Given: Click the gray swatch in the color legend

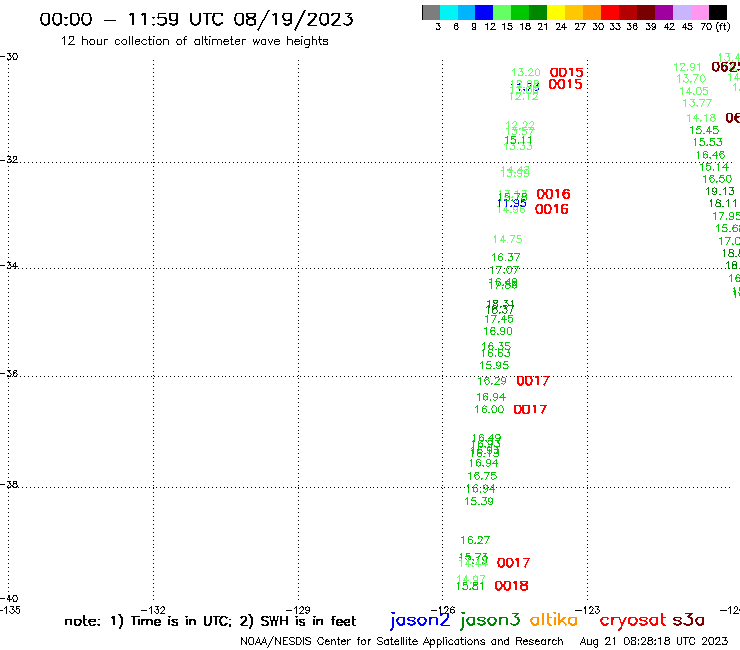Looking at the screenshot, I should click(431, 12).
